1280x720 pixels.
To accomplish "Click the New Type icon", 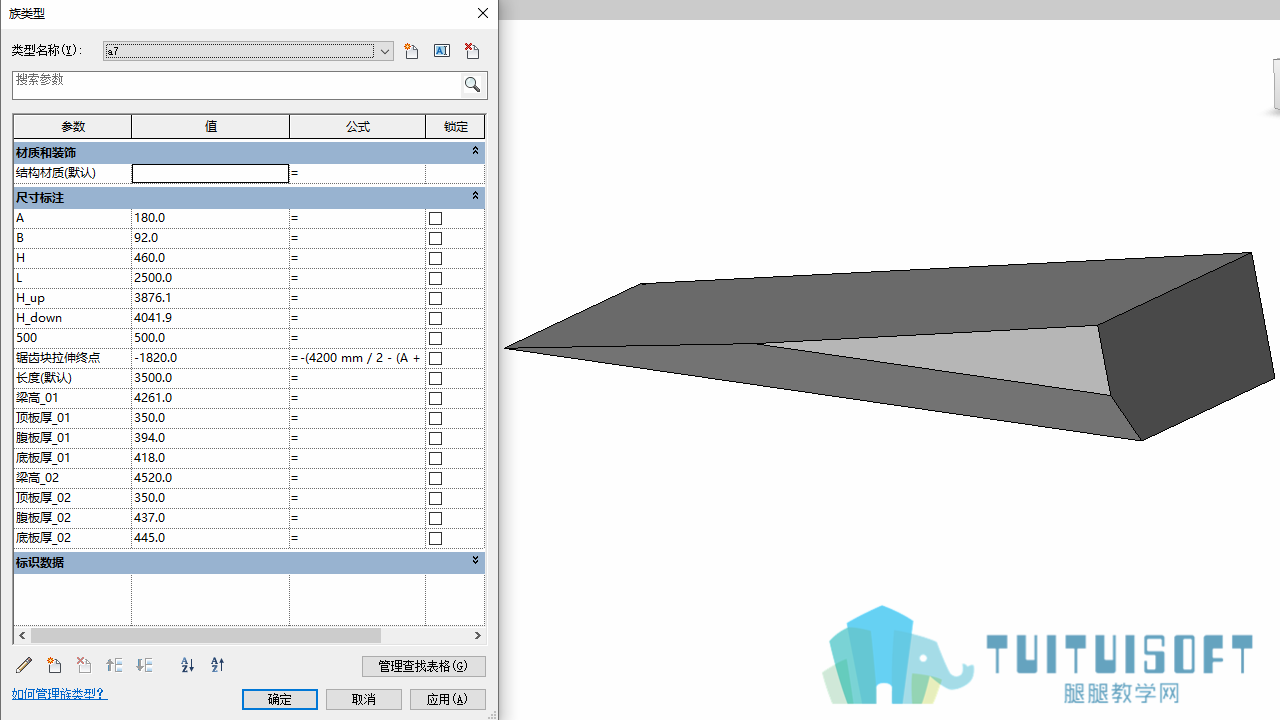I will (411, 51).
